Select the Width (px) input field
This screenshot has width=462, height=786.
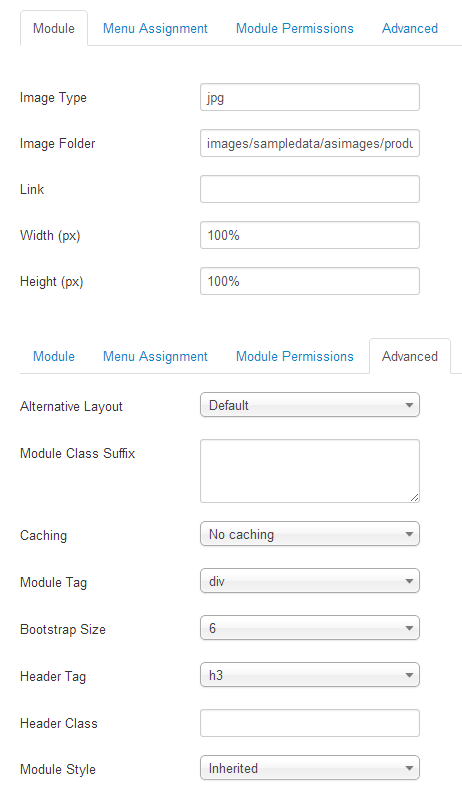[x=310, y=235]
